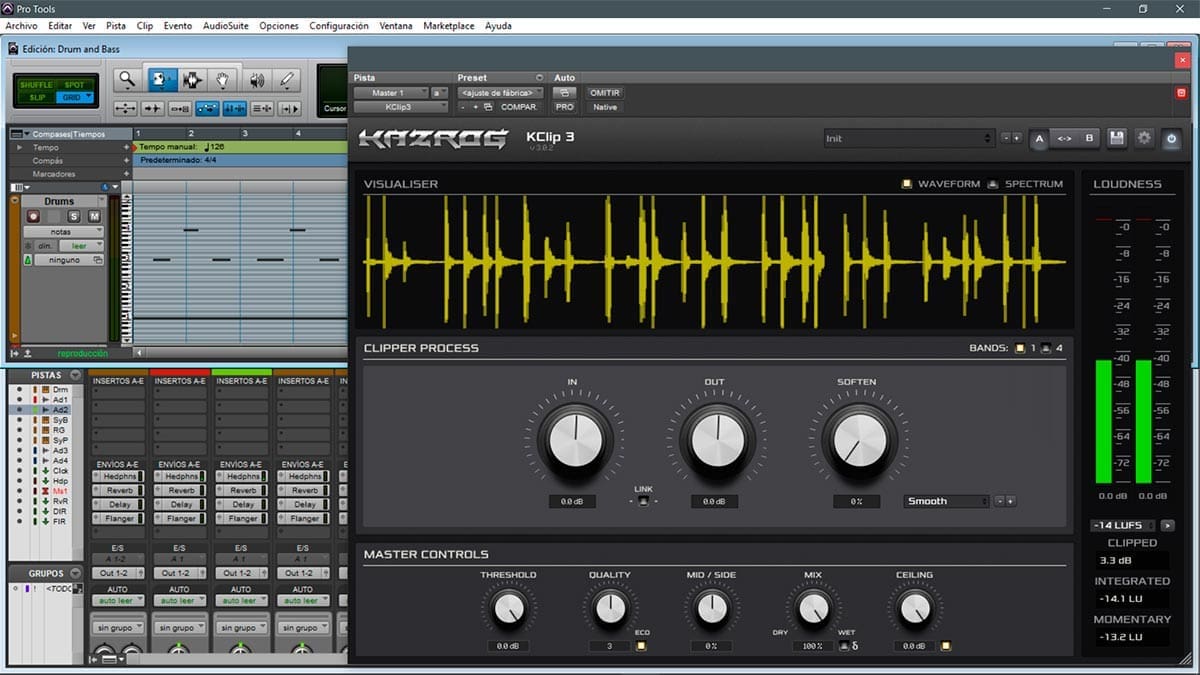The width and height of the screenshot is (1200, 675).
Task: Open KClip settings gear
Action: (x=1145, y=138)
